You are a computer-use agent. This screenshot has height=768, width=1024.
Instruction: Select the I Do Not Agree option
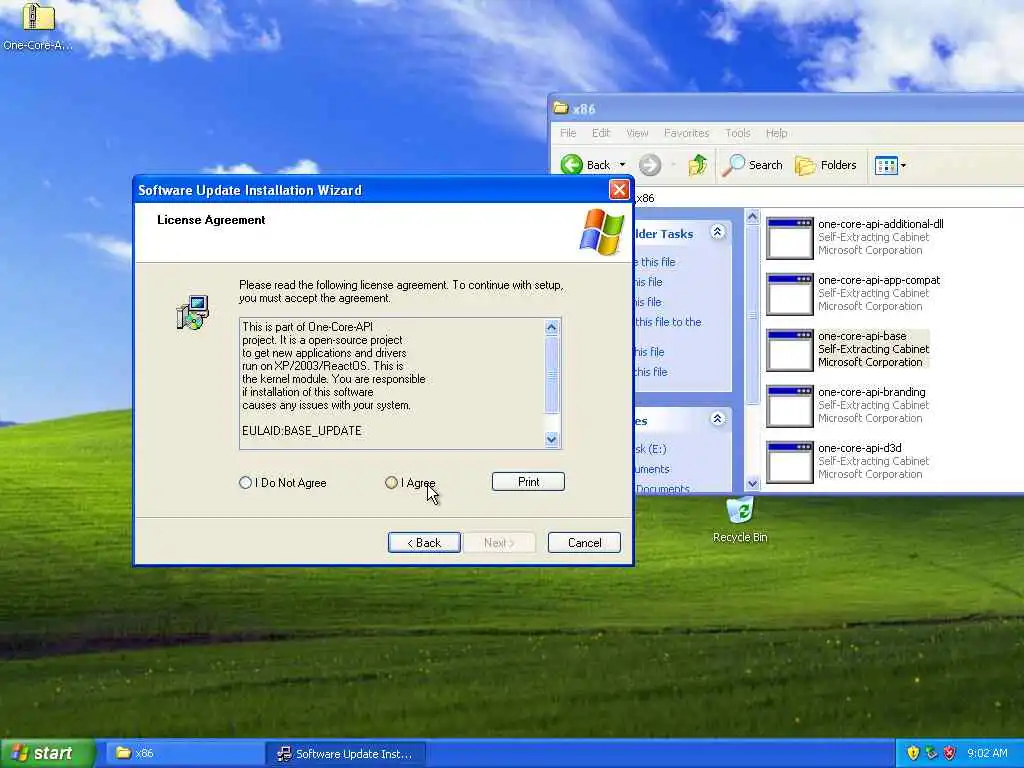pos(246,483)
